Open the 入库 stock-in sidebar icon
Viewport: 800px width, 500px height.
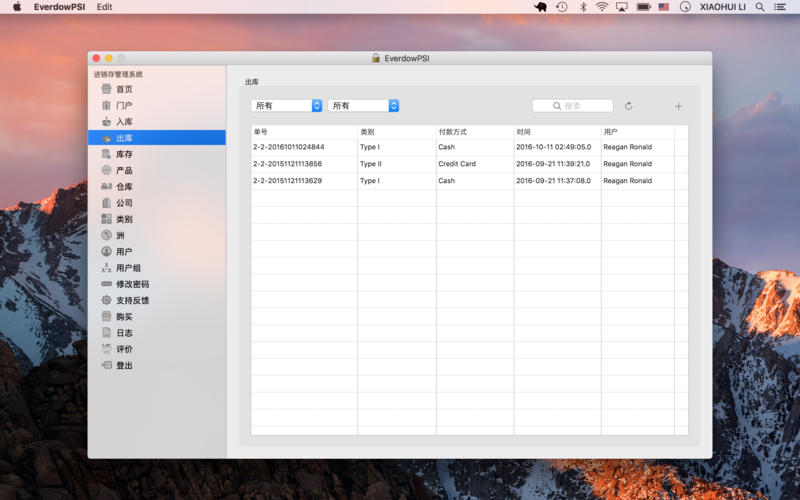106,122
